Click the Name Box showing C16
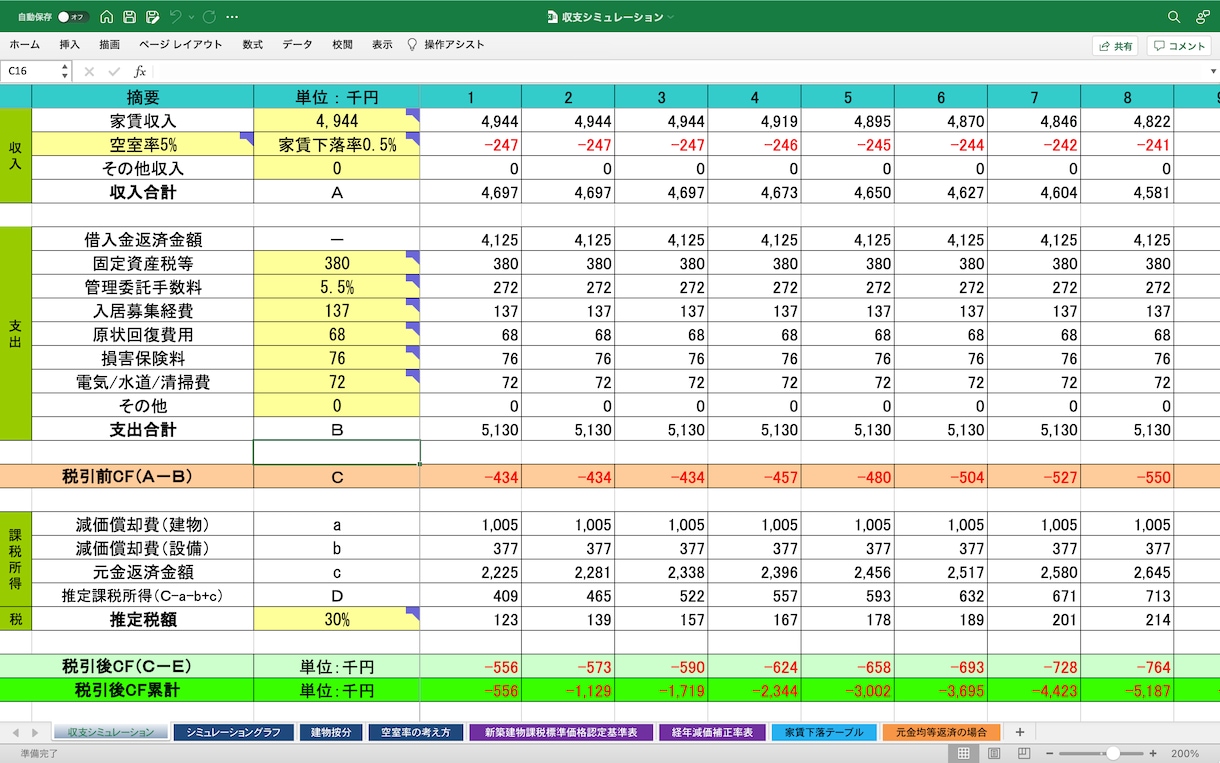The height and width of the screenshot is (763, 1220). [30, 71]
